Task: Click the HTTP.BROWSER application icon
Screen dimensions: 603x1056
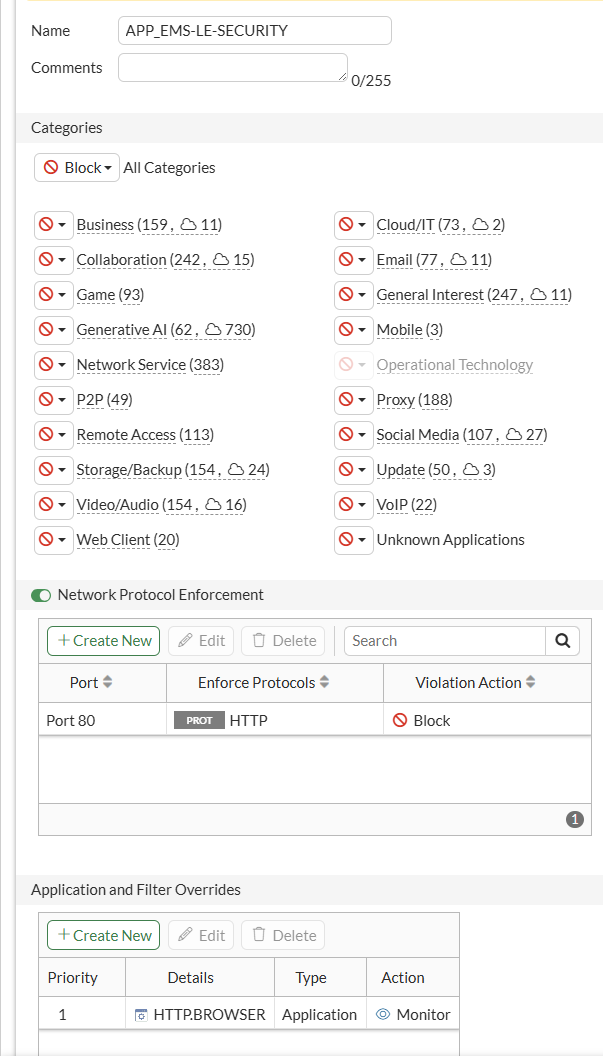Action: point(141,1014)
